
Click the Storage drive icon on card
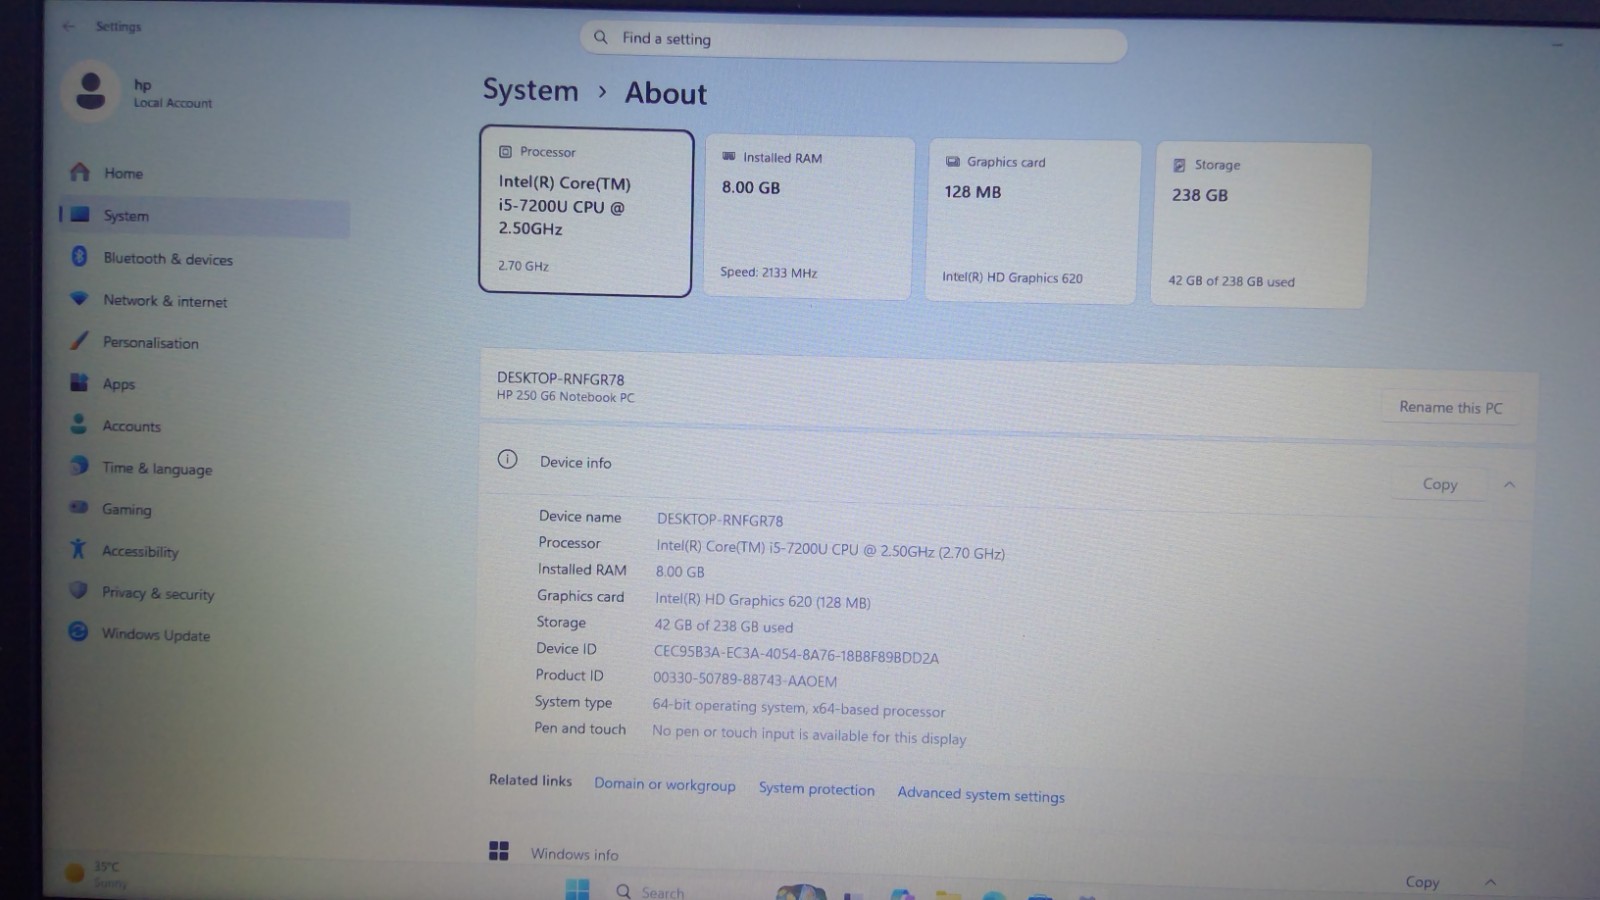pos(1179,165)
